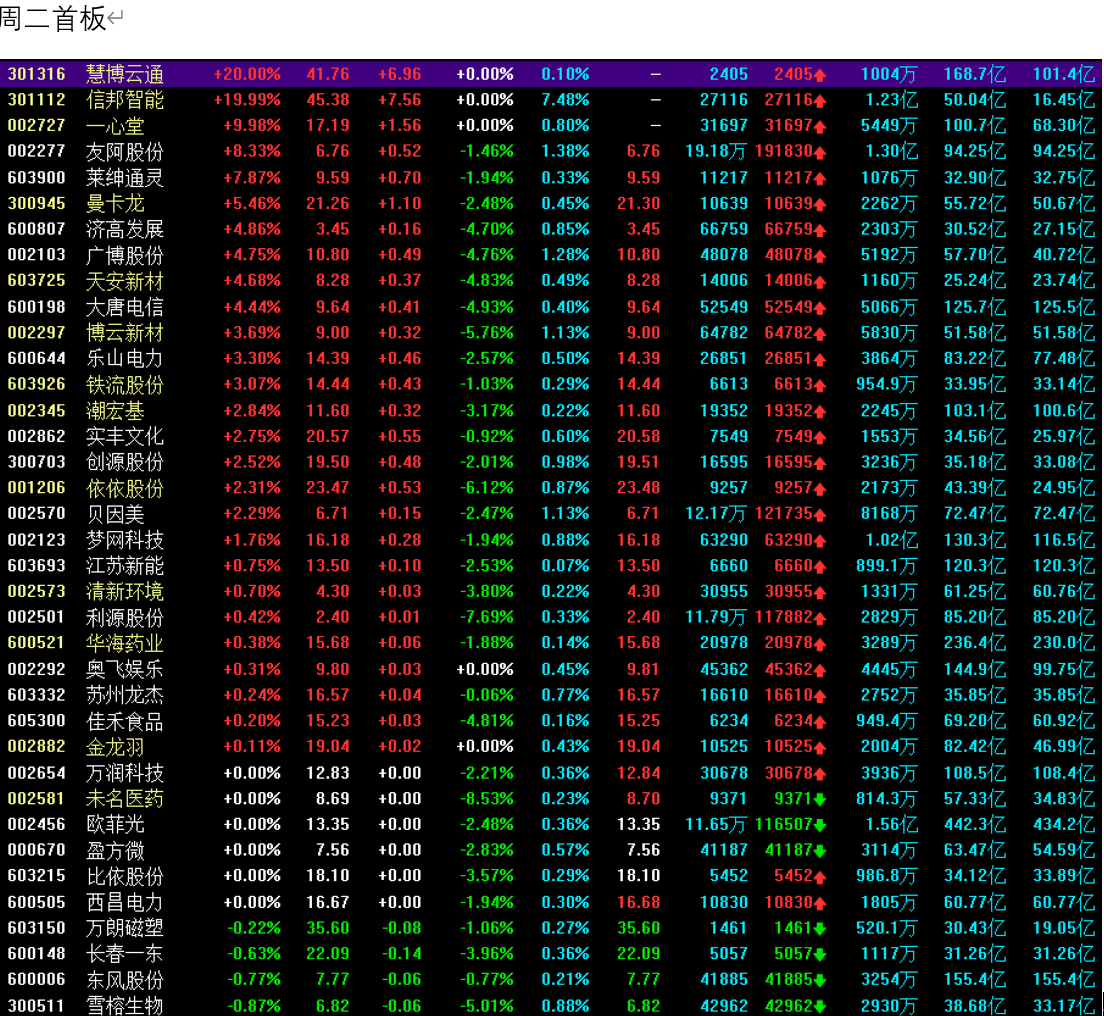
Task: Open 一心堂 stock name
Action: 115,126
